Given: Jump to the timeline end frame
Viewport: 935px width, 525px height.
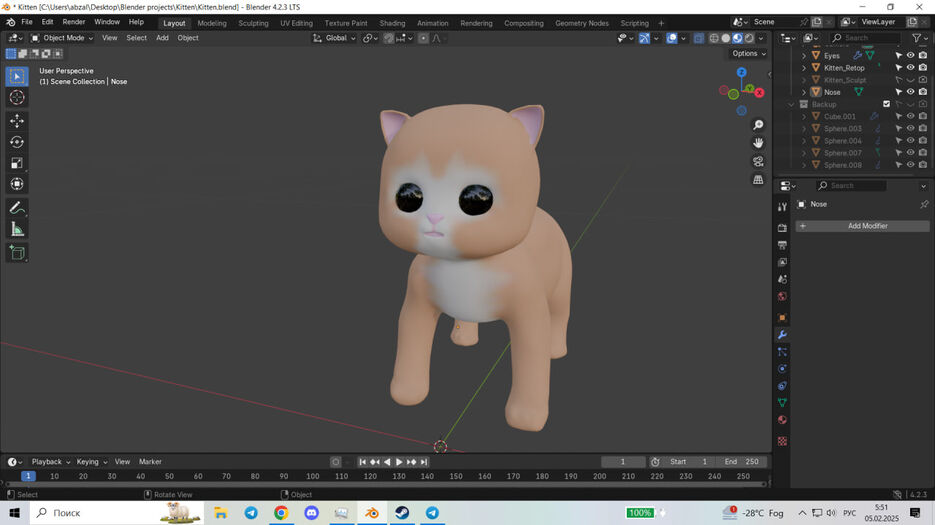Looking at the screenshot, I should pos(423,462).
